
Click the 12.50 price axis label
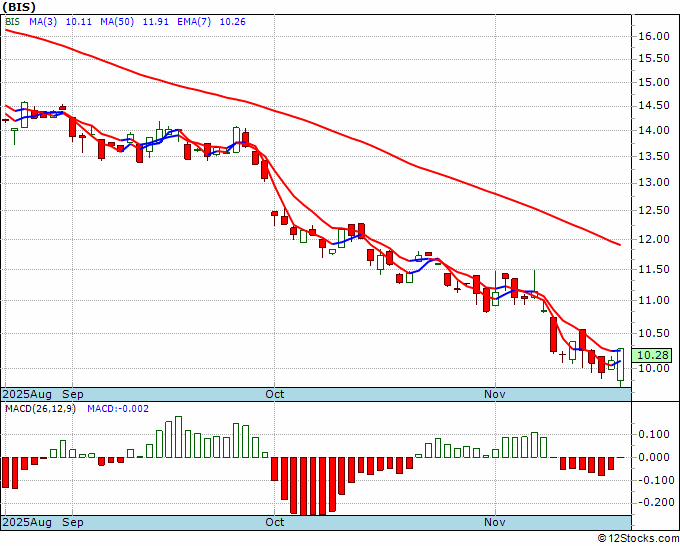coord(654,210)
